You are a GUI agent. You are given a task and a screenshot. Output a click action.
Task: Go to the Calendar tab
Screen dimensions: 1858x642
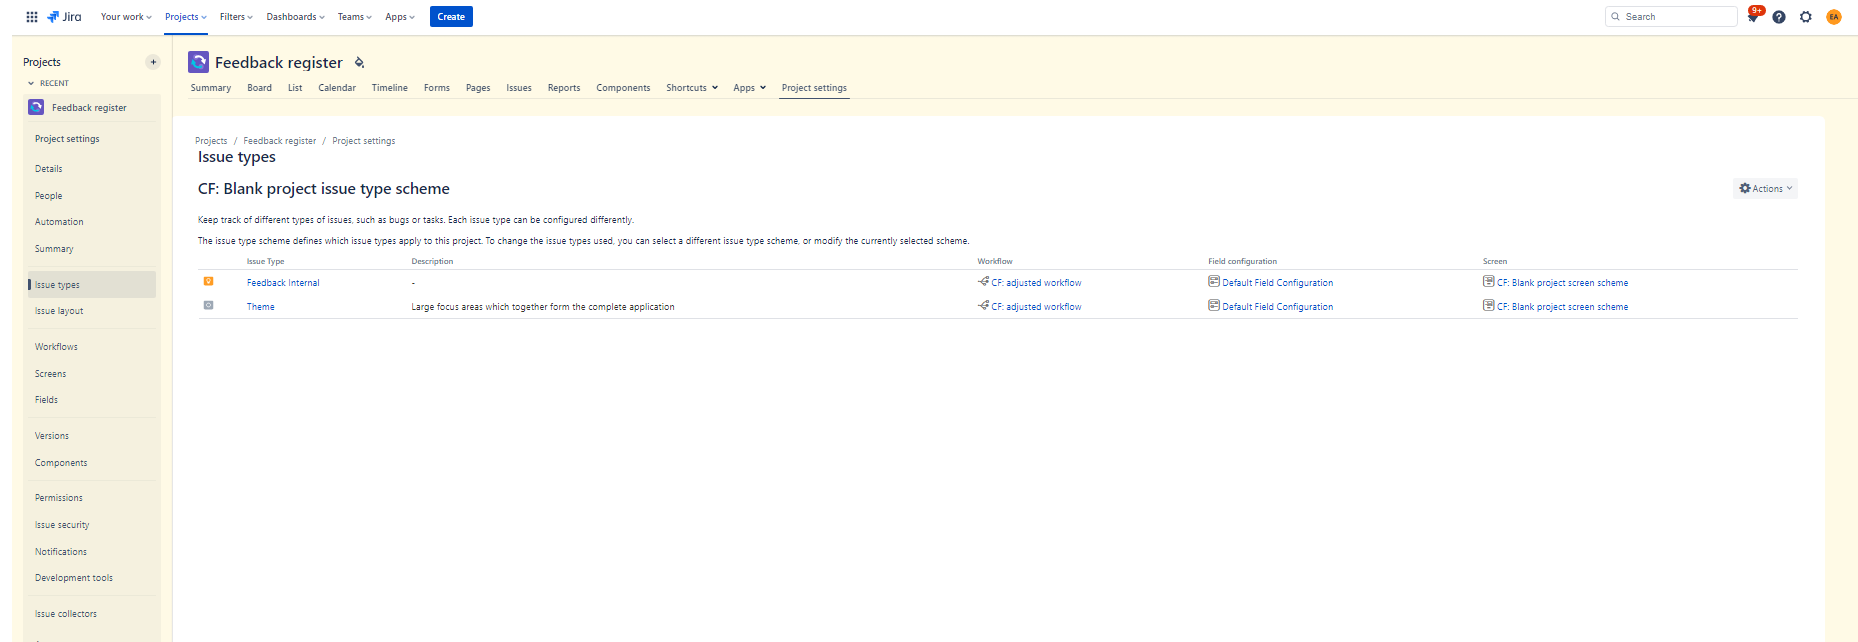337,88
